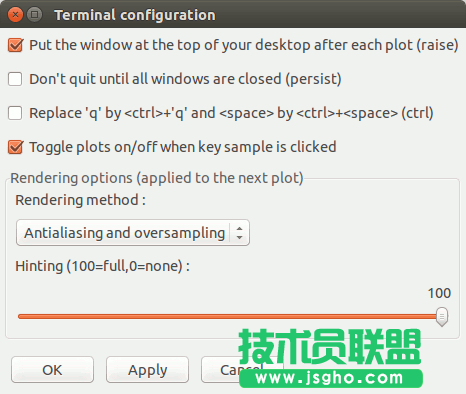Toggle the key sample click checkbox
The width and height of the screenshot is (466, 394).
click(15, 147)
